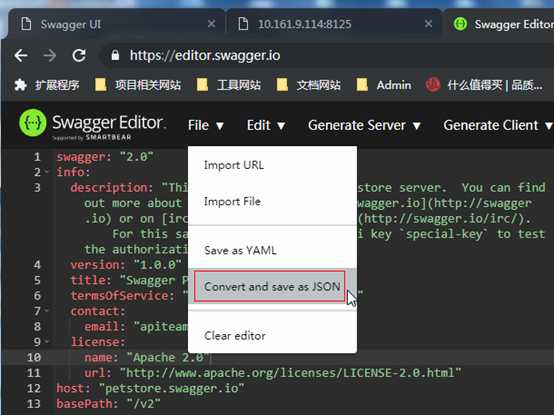Open the Edit dropdown menu
The height and width of the screenshot is (415, 554).
point(266,125)
